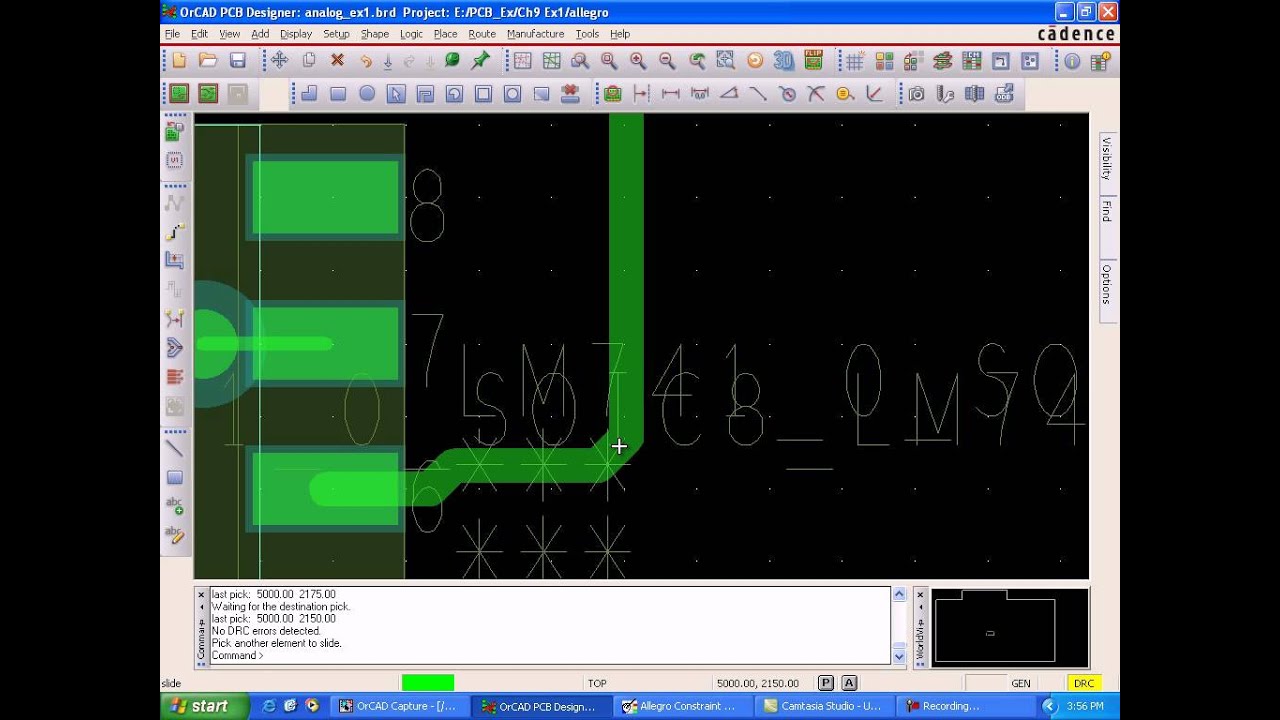
Task: Switch to Camtasia Studio taskbar window
Action: point(824,706)
